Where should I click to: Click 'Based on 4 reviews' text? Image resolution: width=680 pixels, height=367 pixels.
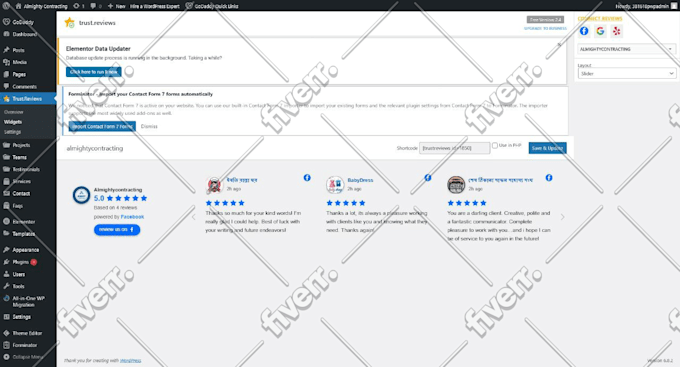115,207
